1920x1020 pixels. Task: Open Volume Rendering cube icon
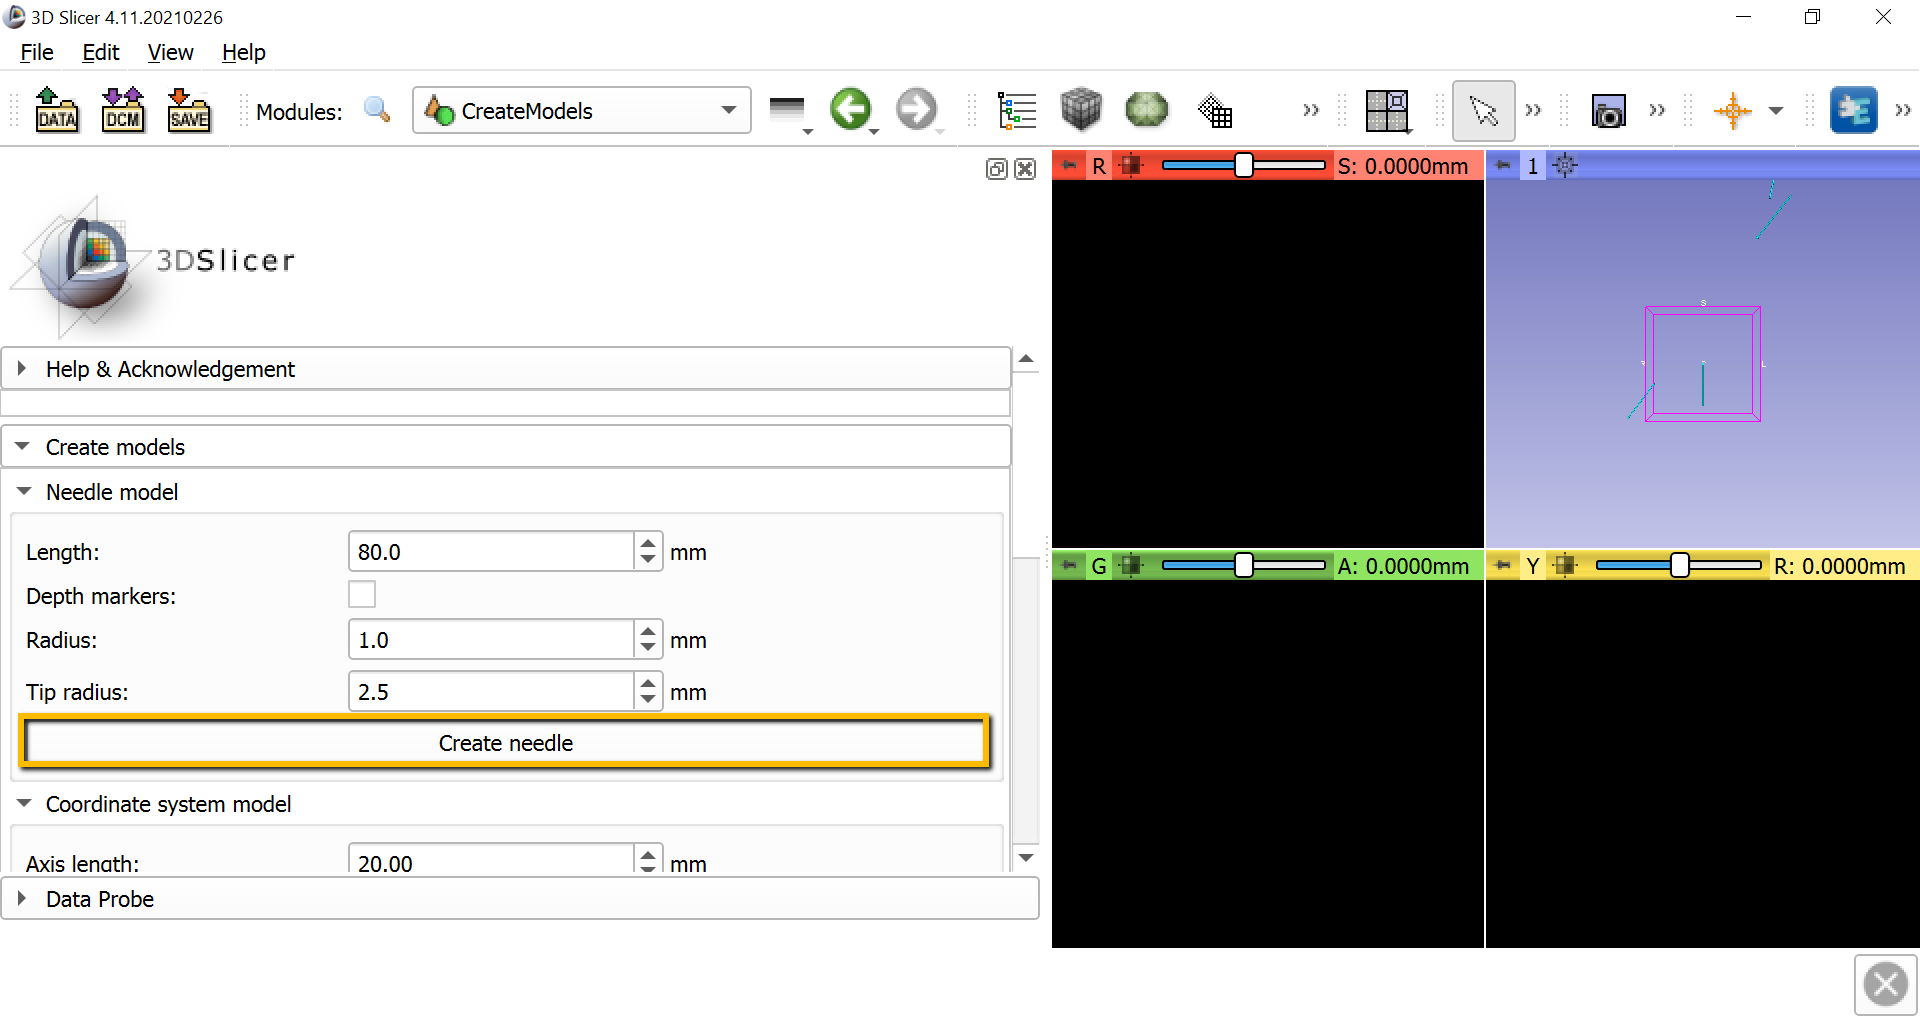[x=1081, y=110]
